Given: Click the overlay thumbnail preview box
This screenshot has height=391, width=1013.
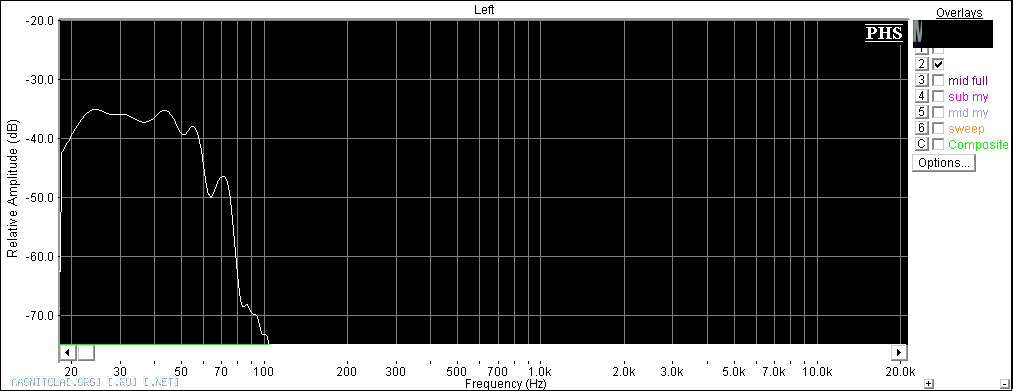Looking at the screenshot, I should click(x=952, y=34).
